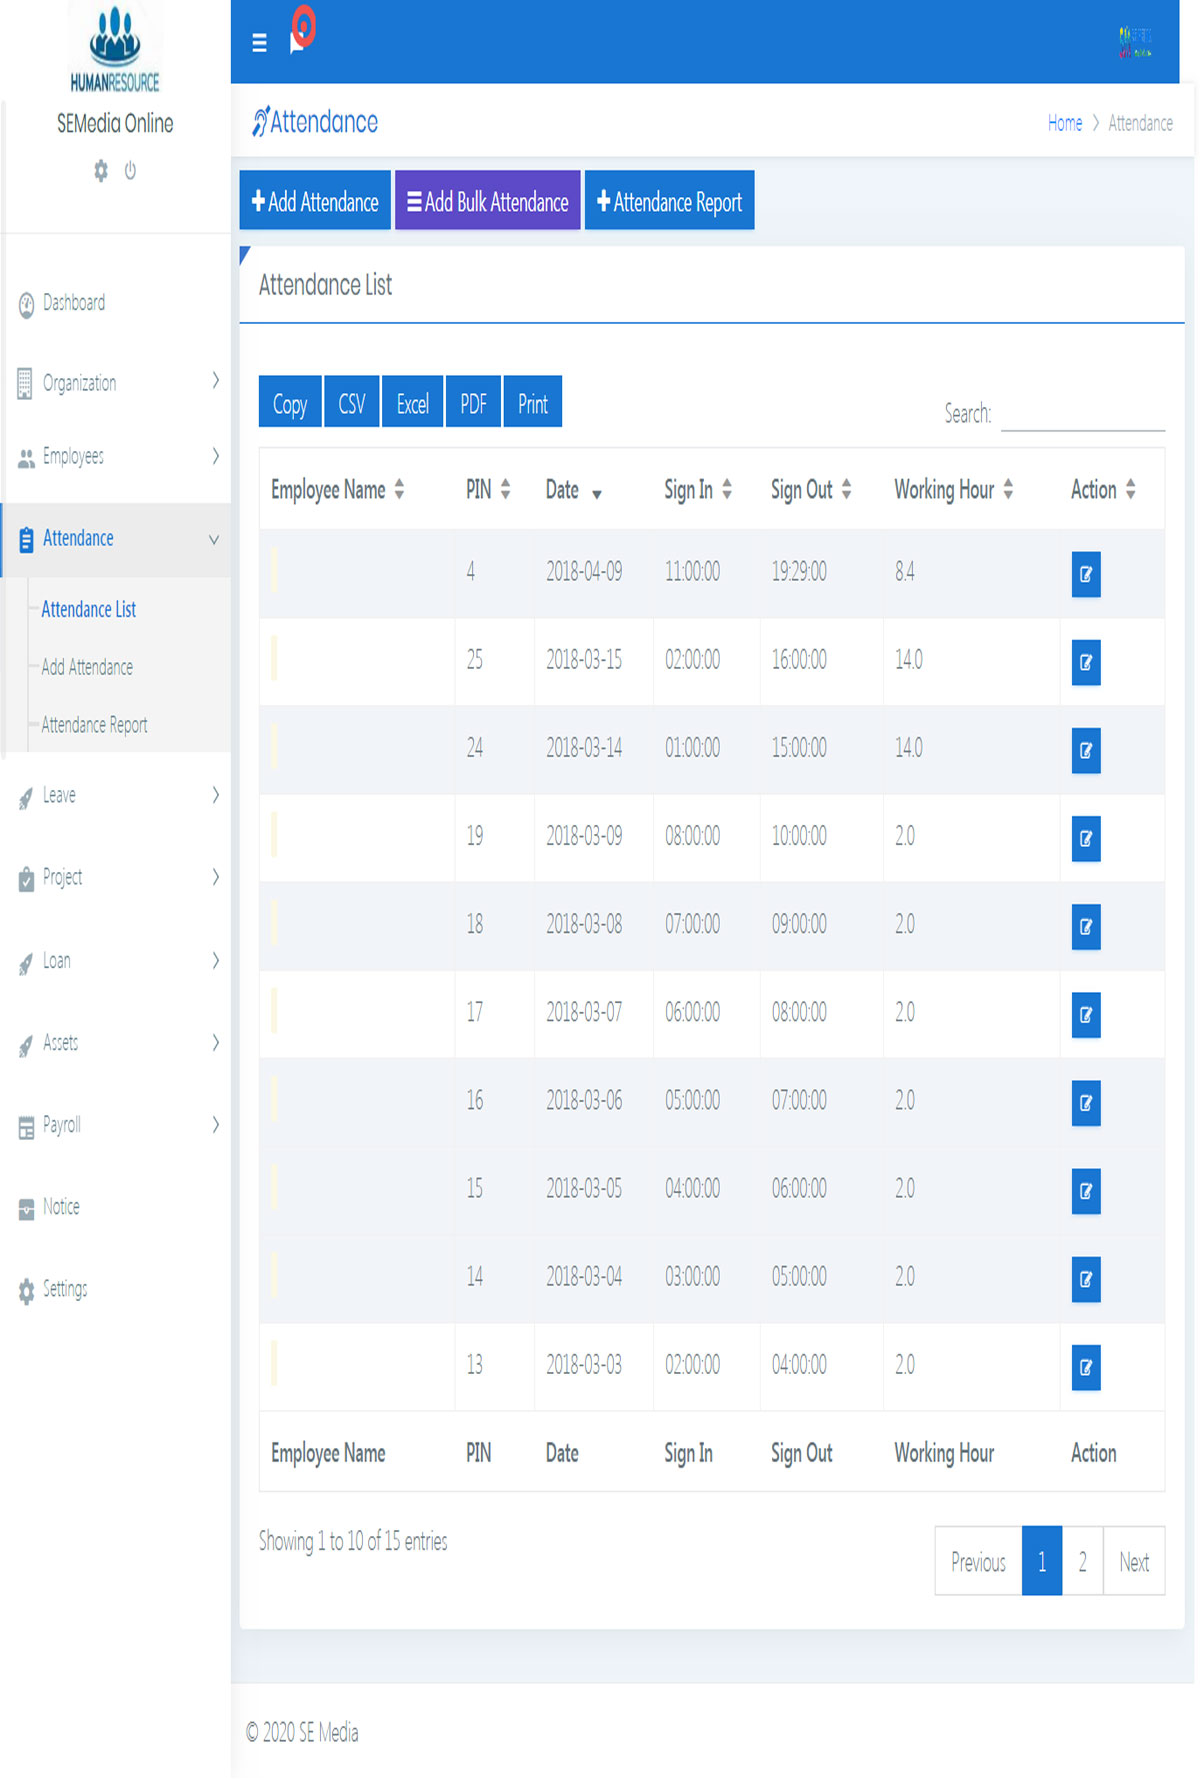
Task: Print the attendance list
Action: coord(533,402)
